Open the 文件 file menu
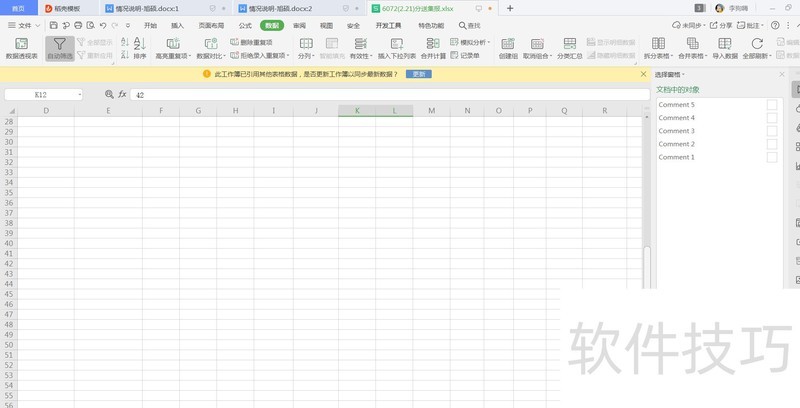This screenshot has width=800, height=408. (24, 25)
